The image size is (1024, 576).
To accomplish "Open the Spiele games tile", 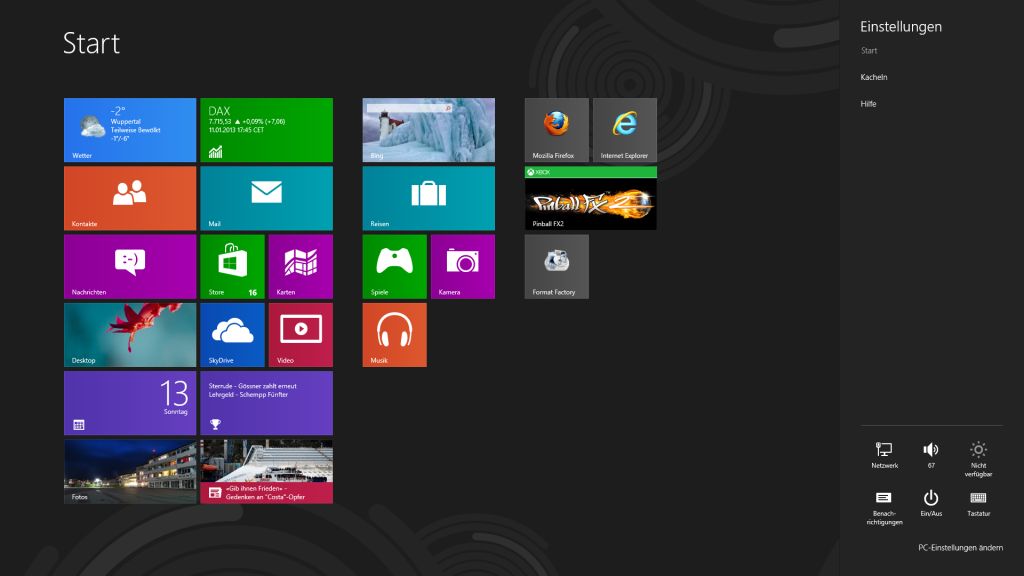I will click(394, 266).
